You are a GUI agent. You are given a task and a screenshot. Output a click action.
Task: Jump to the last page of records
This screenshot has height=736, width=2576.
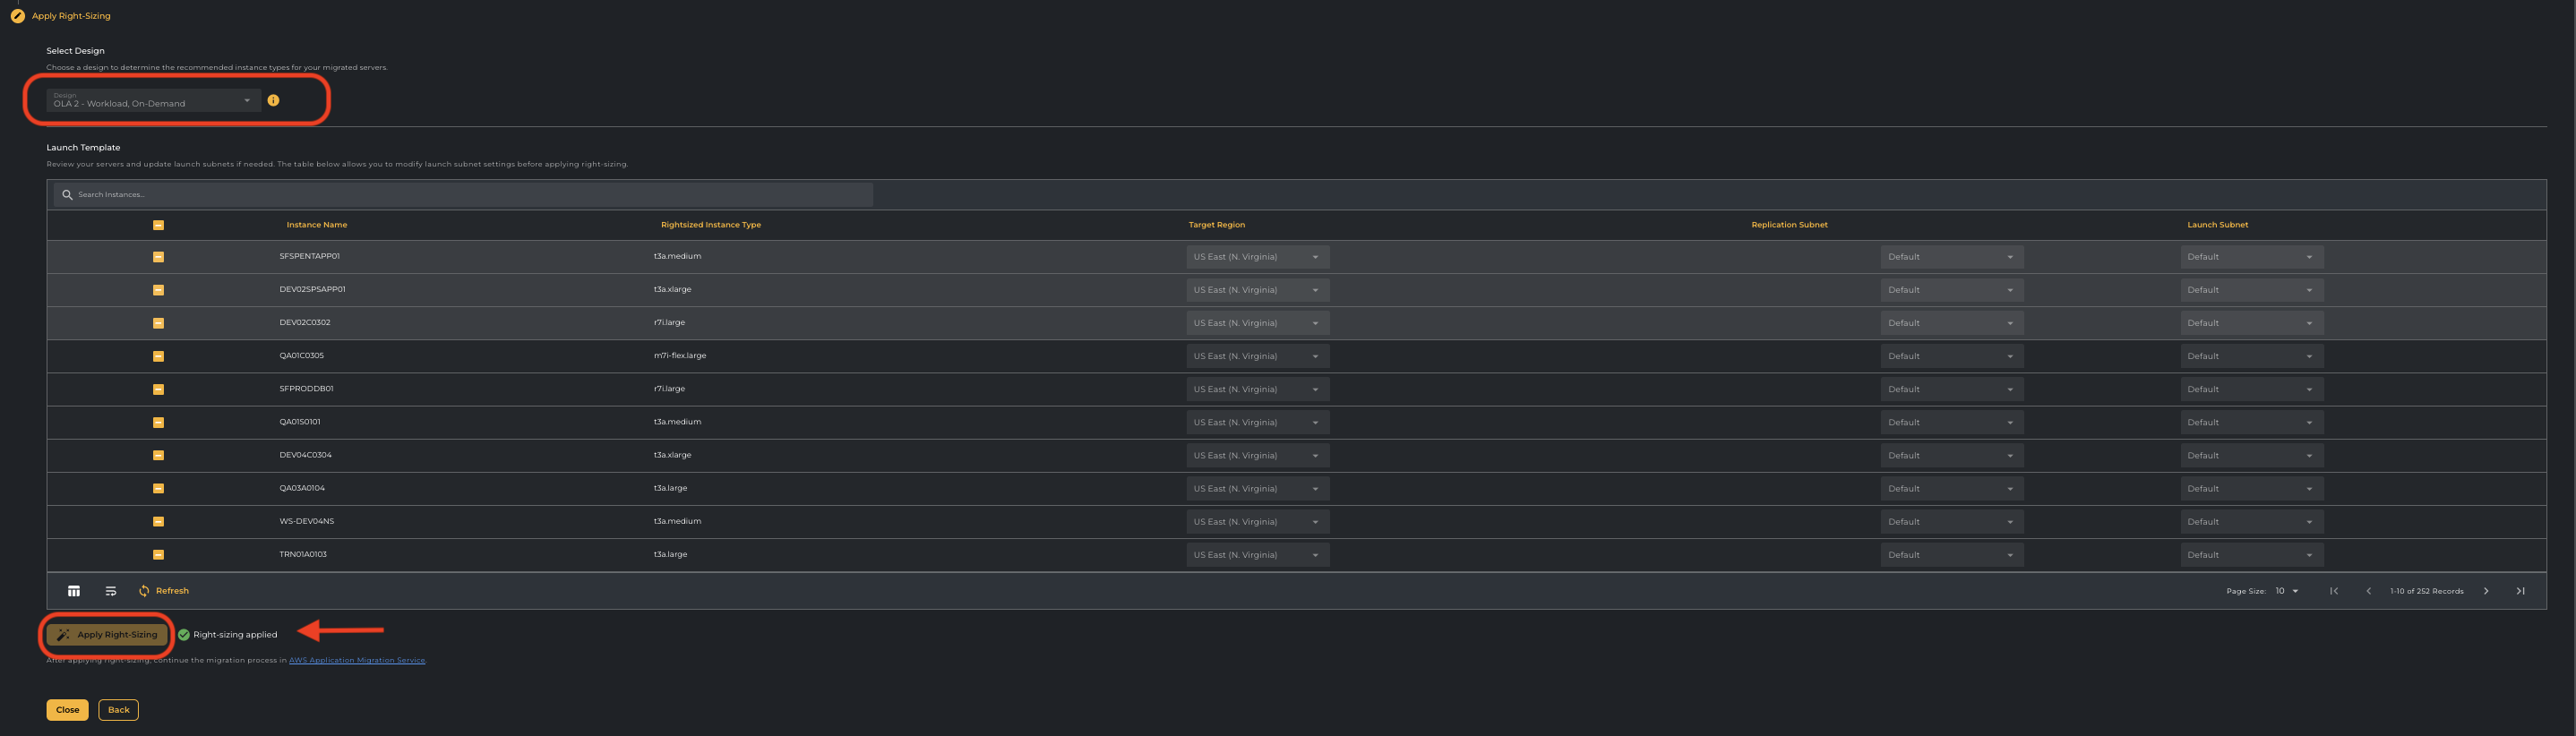(x=2520, y=591)
